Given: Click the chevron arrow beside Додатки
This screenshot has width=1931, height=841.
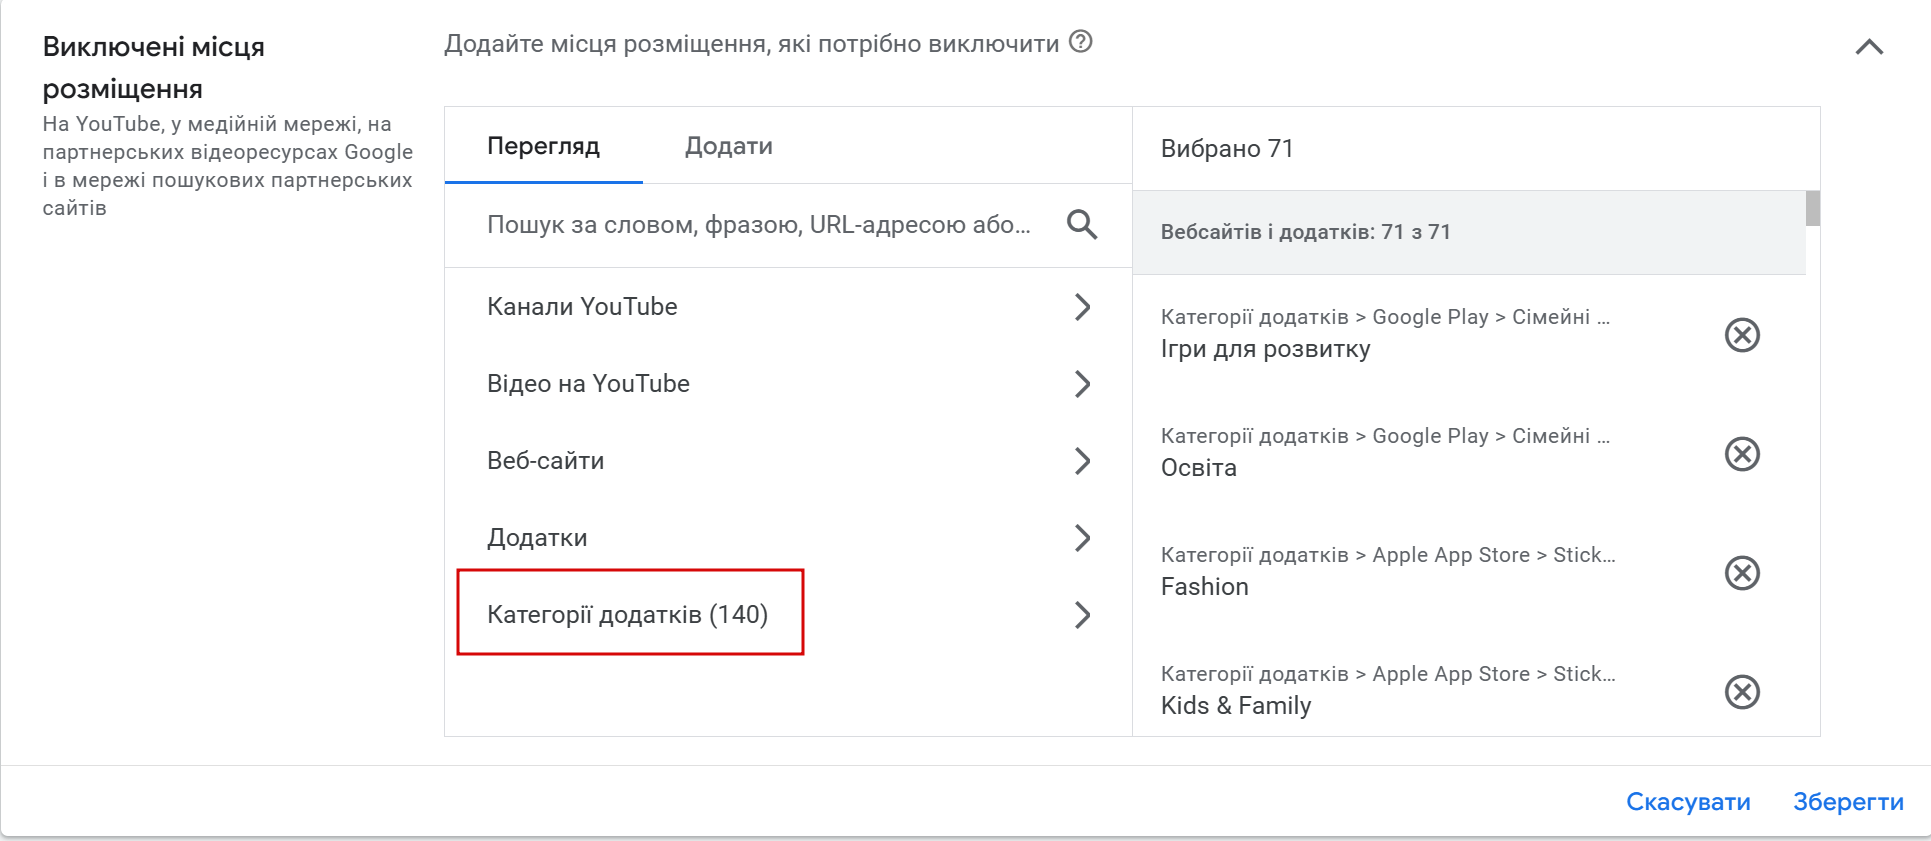Looking at the screenshot, I should pyautogui.click(x=1082, y=538).
